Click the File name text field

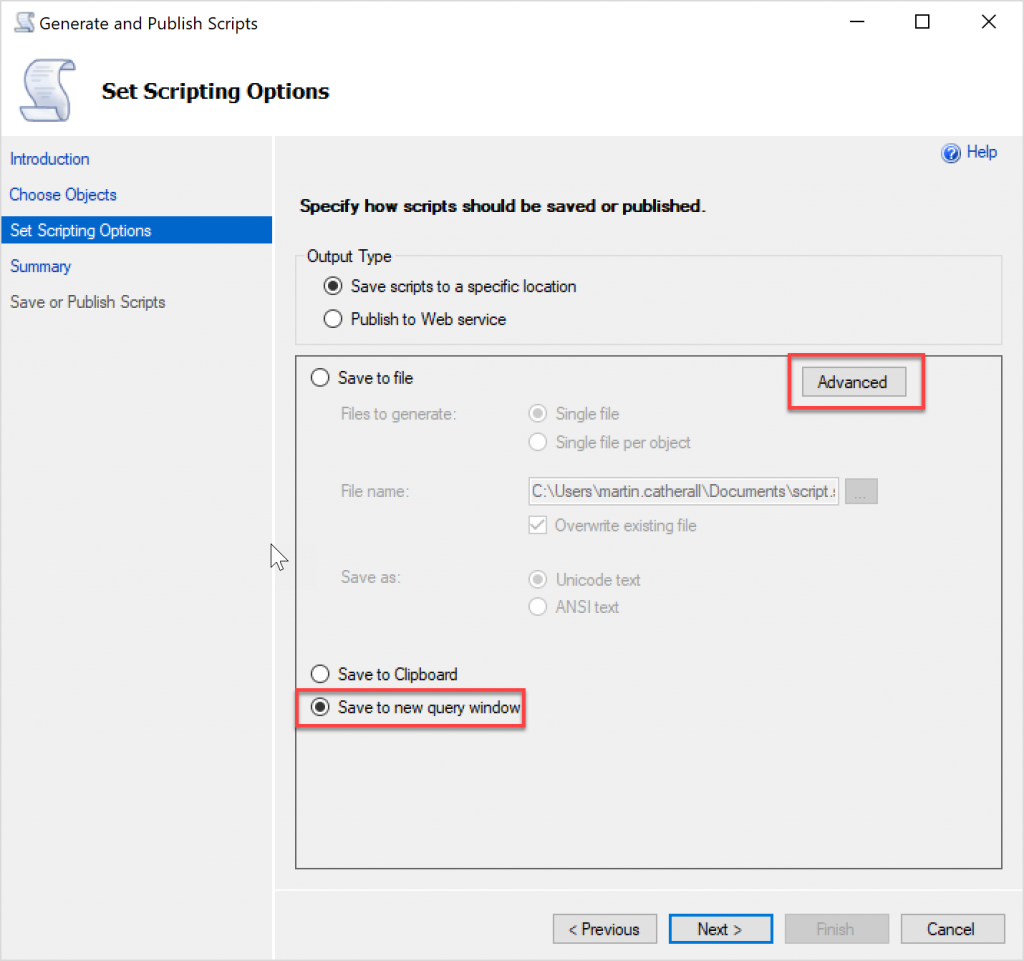pyautogui.click(x=684, y=492)
